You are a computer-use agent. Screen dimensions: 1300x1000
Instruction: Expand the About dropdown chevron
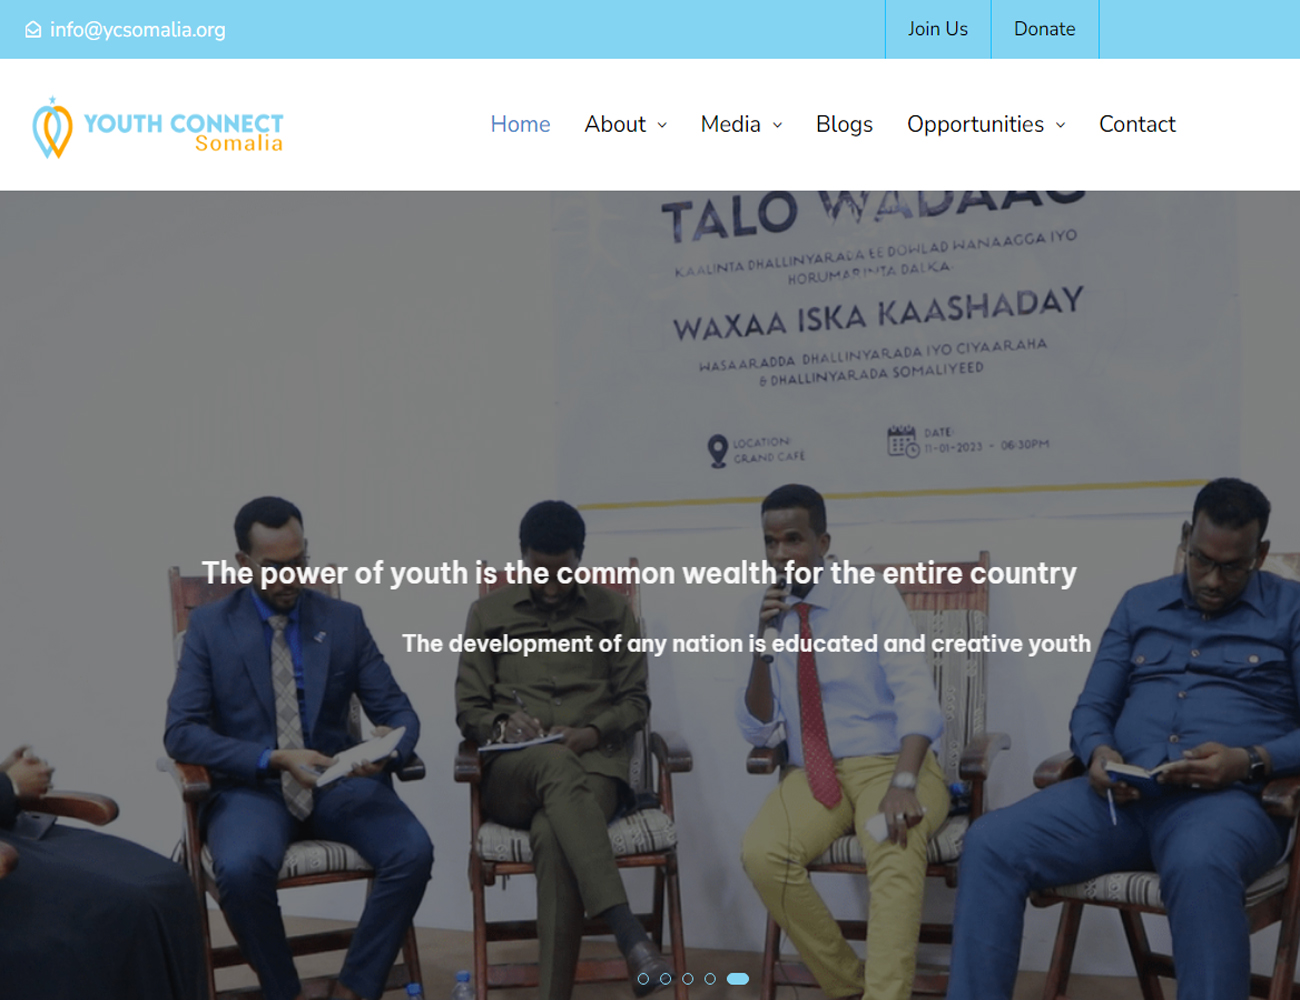pyautogui.click(x=662, y=125)
